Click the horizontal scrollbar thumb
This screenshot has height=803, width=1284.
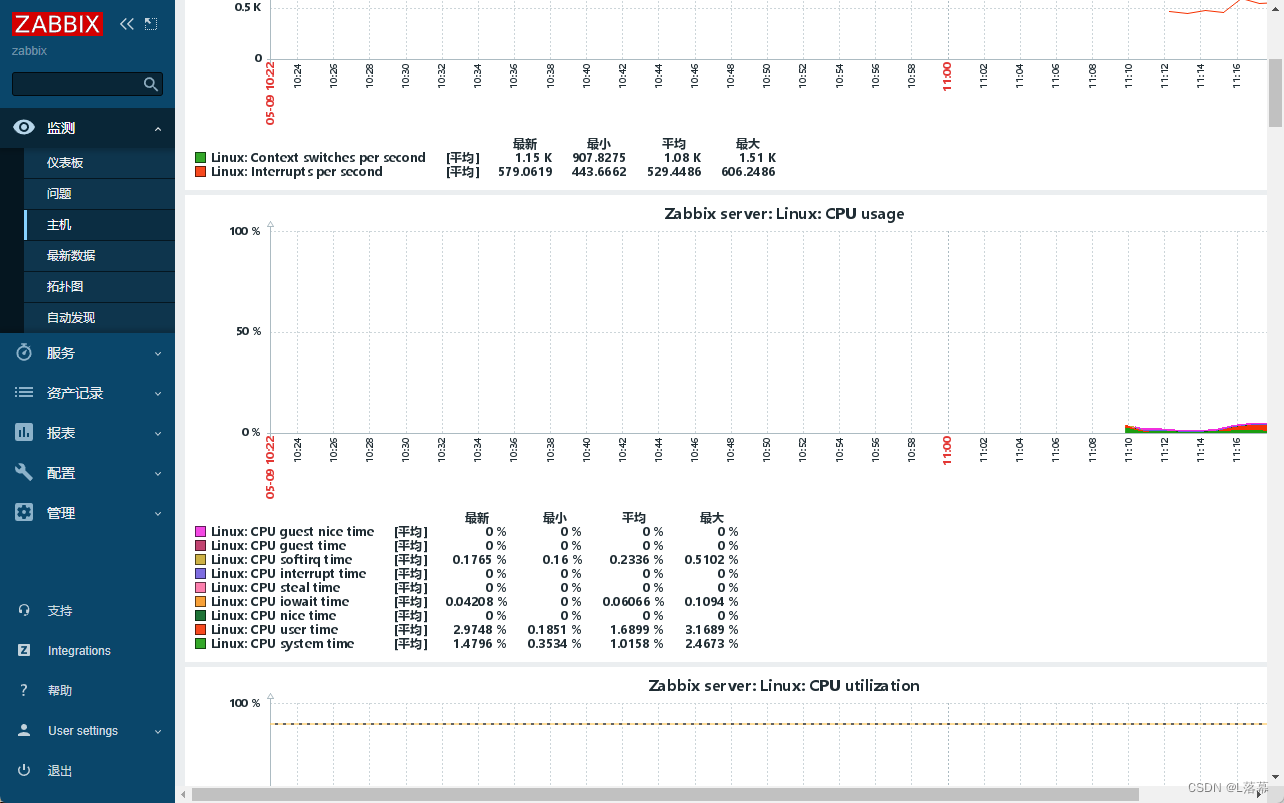[x=665, y=794]
